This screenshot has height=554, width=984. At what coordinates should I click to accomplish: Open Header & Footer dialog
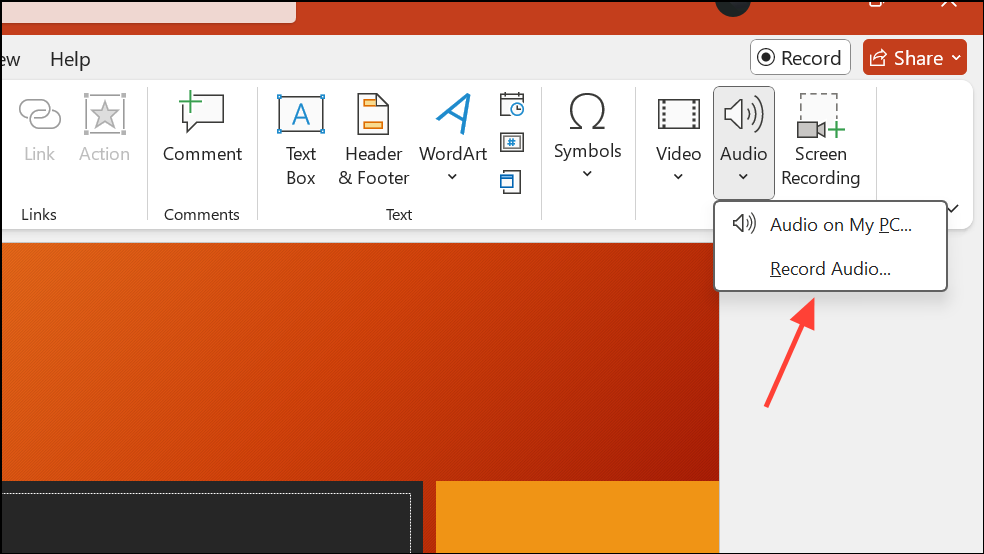coord(373,139)
